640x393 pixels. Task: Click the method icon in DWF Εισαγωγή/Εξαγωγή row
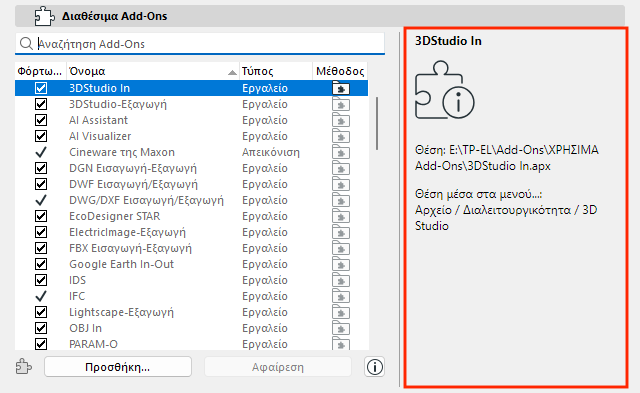click(x=341, y=184)
